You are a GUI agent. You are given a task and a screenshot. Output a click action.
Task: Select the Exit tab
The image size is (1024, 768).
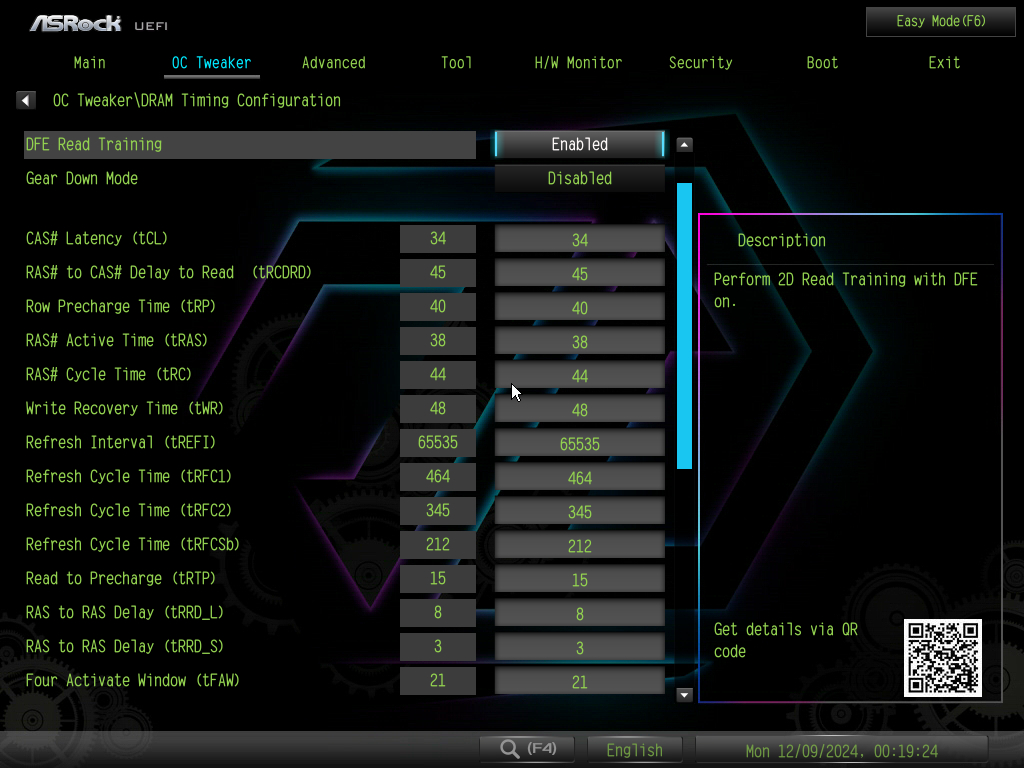point(944,63)
